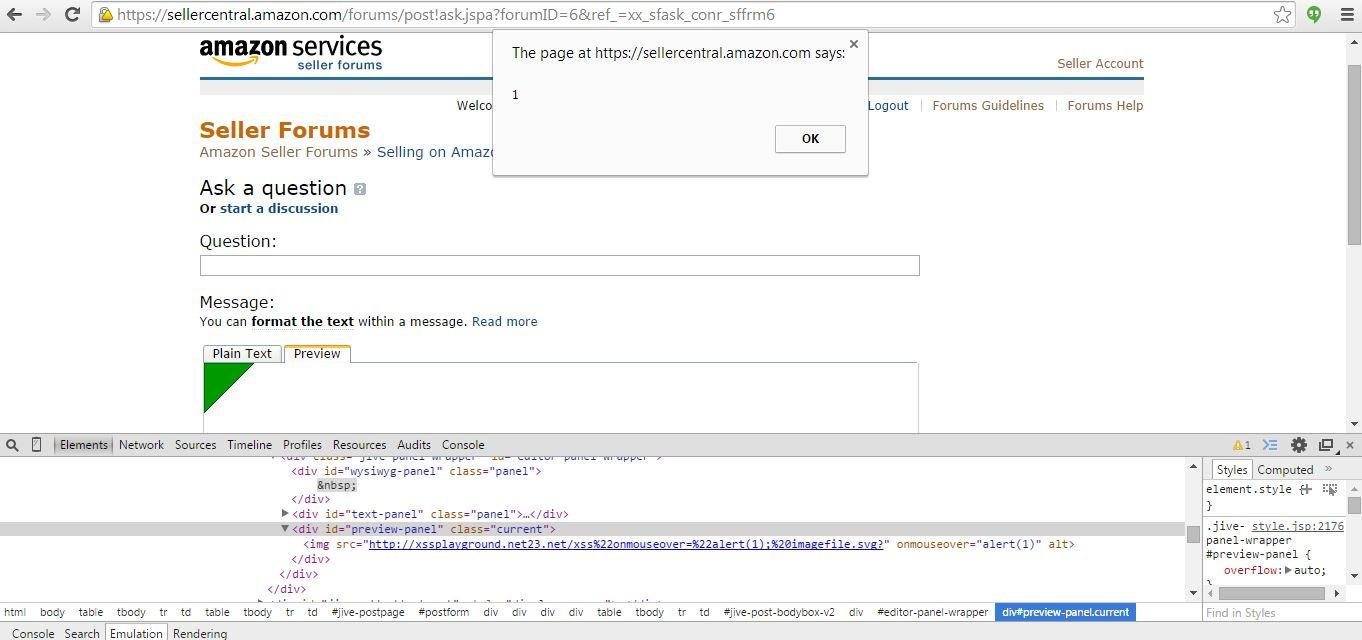The height and width of the screenshot is (640, 1362).
Task: Close the alert dialog with the X
Action: pyautogui.click(x=853, y=44)
